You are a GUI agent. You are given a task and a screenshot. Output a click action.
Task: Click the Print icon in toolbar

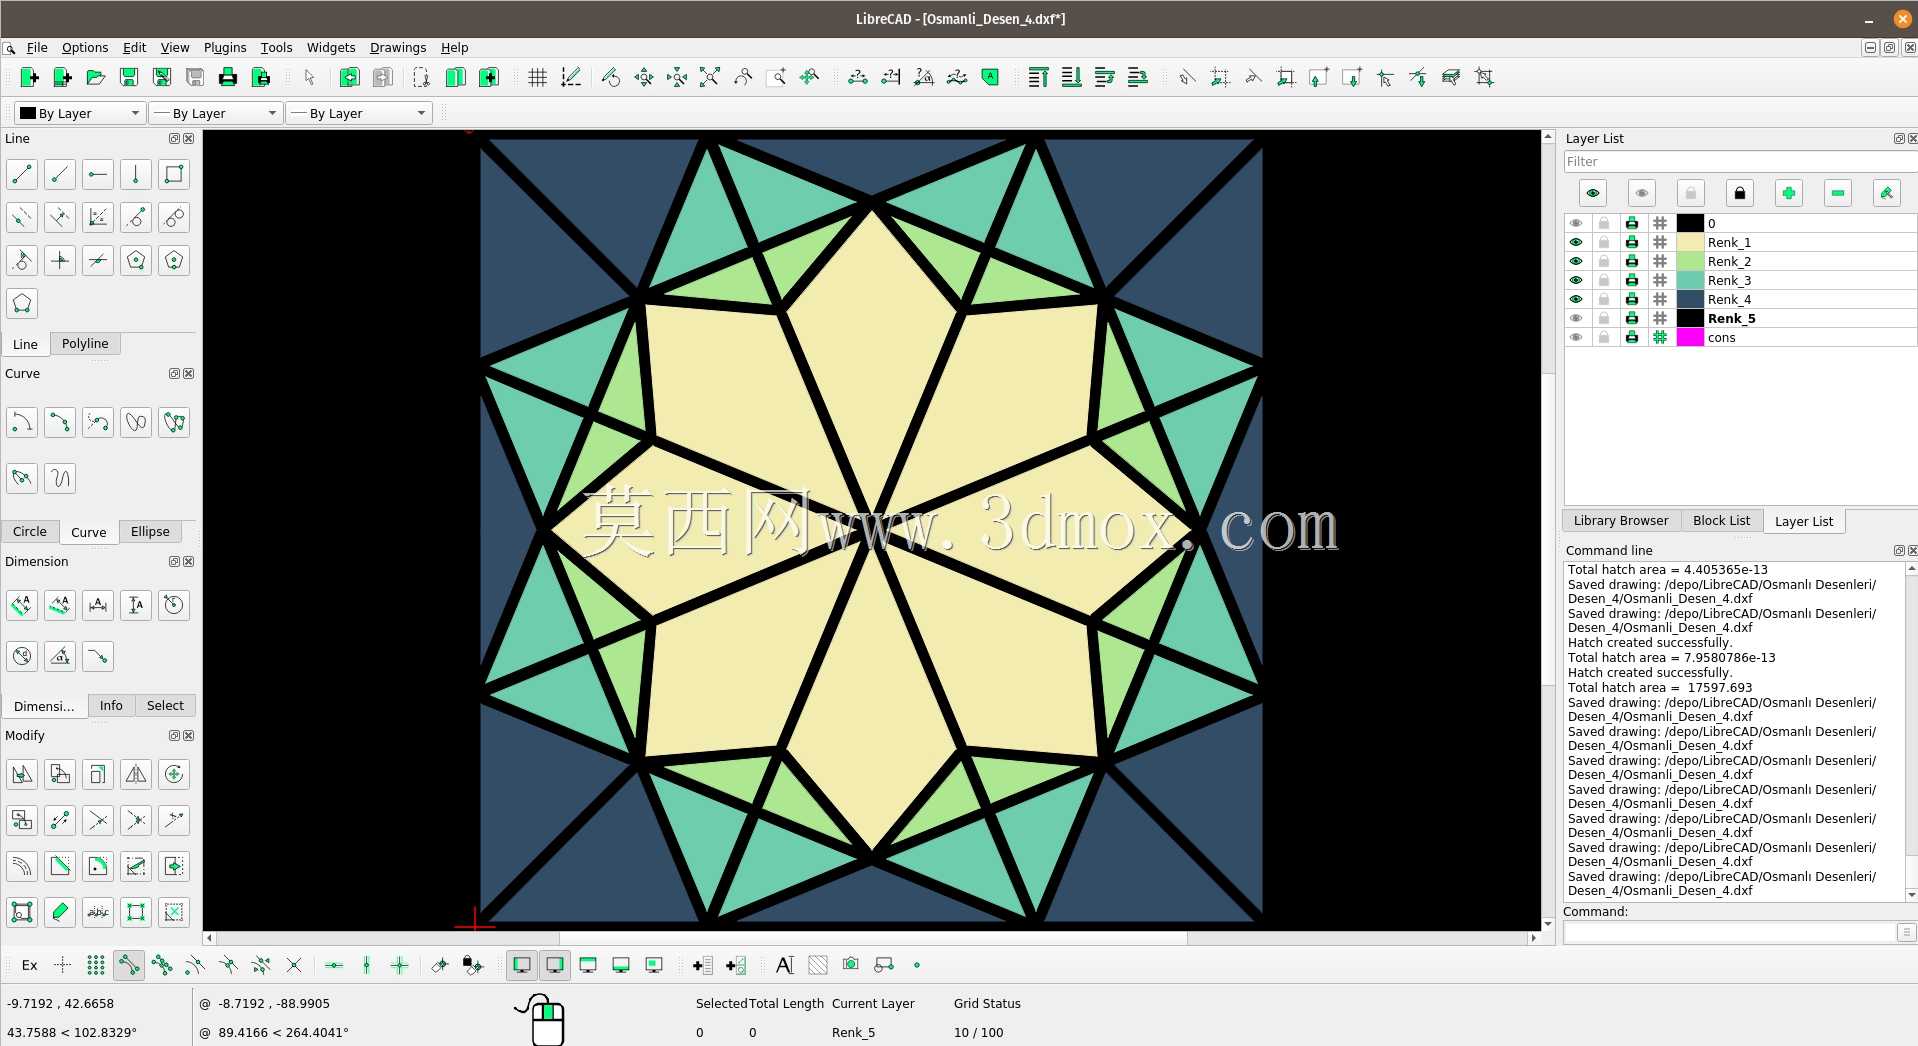click(x=227, y=77)
